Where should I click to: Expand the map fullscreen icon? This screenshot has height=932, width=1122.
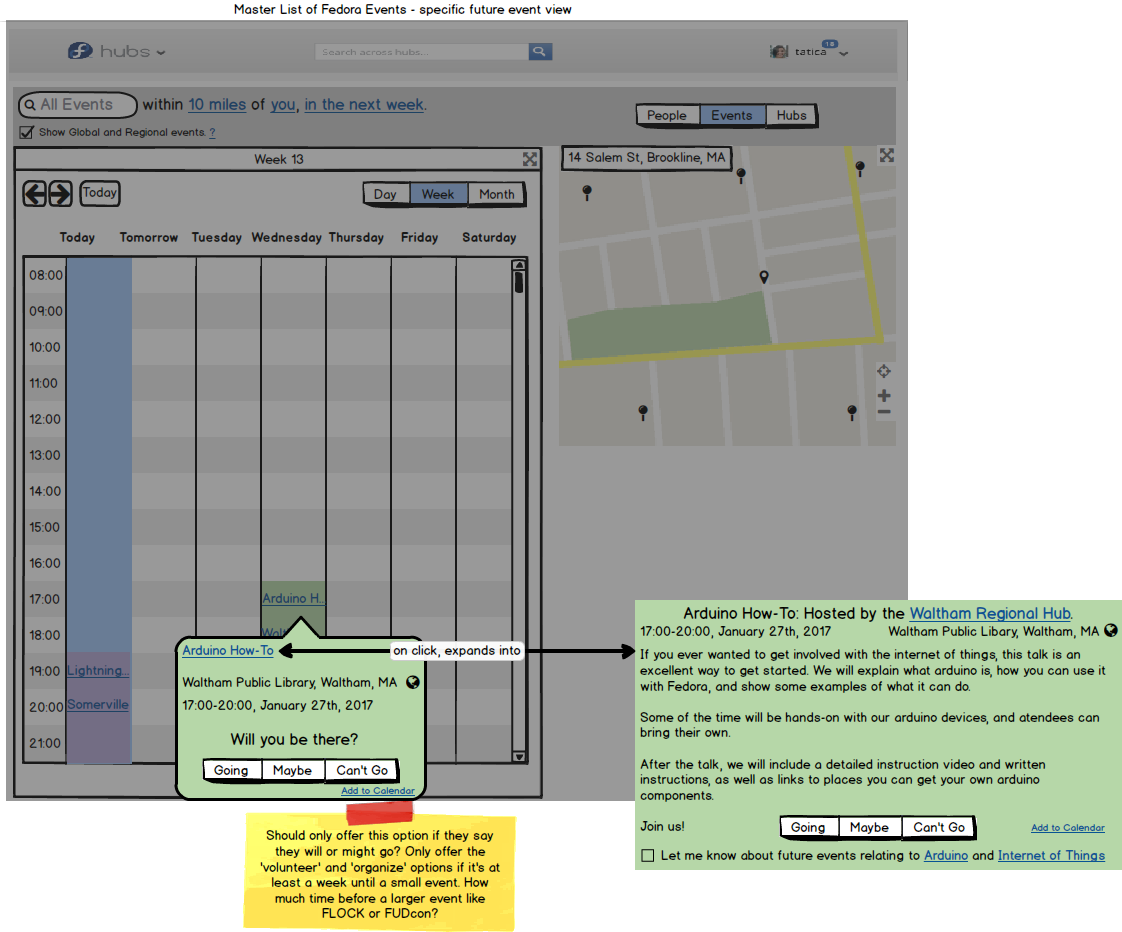pyautogui.click(x=887, y=155)
